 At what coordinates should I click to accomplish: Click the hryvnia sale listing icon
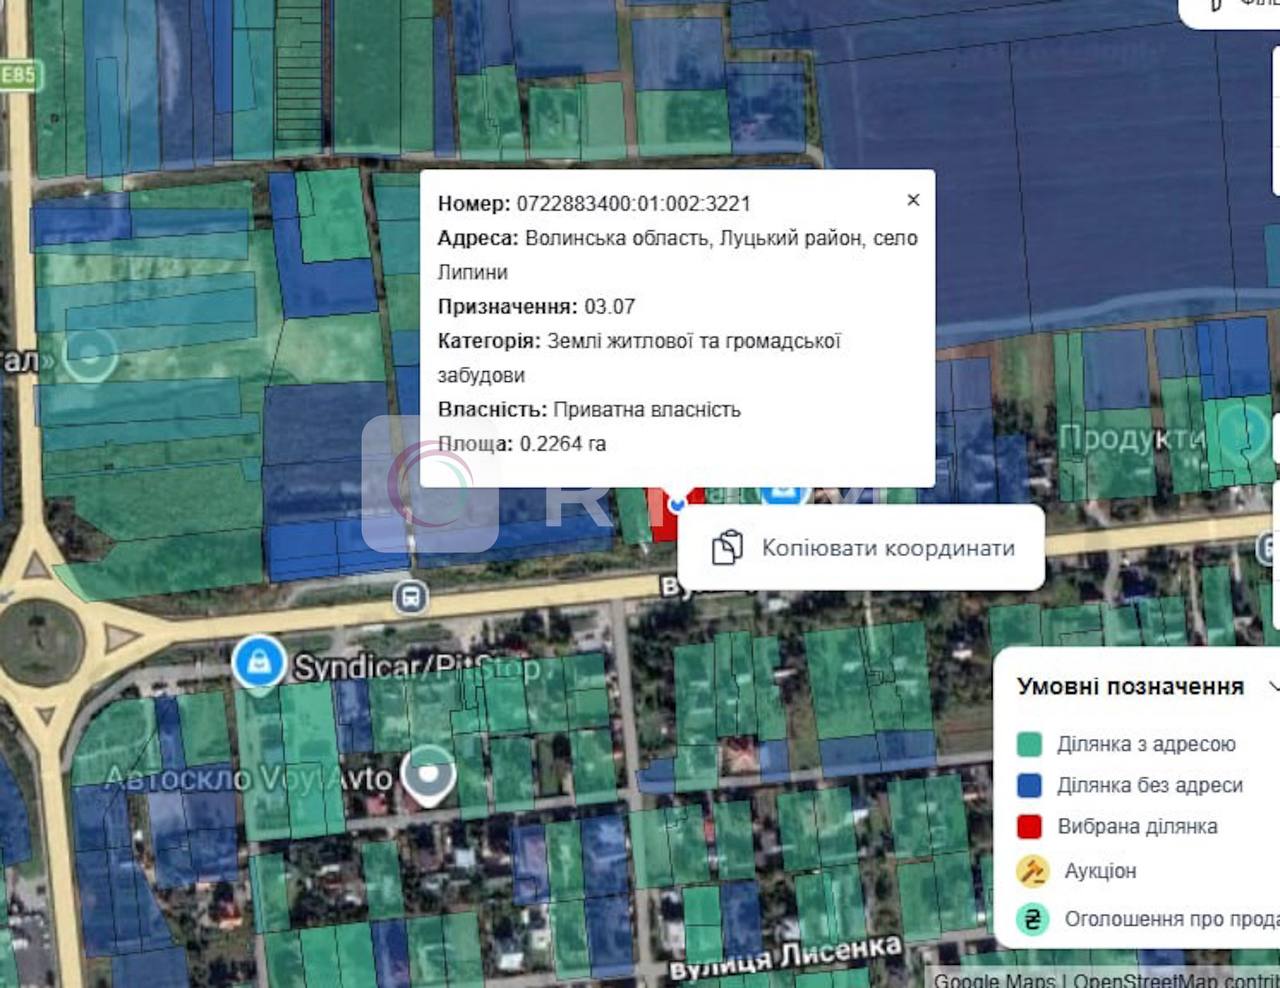tap(1032, 919)
